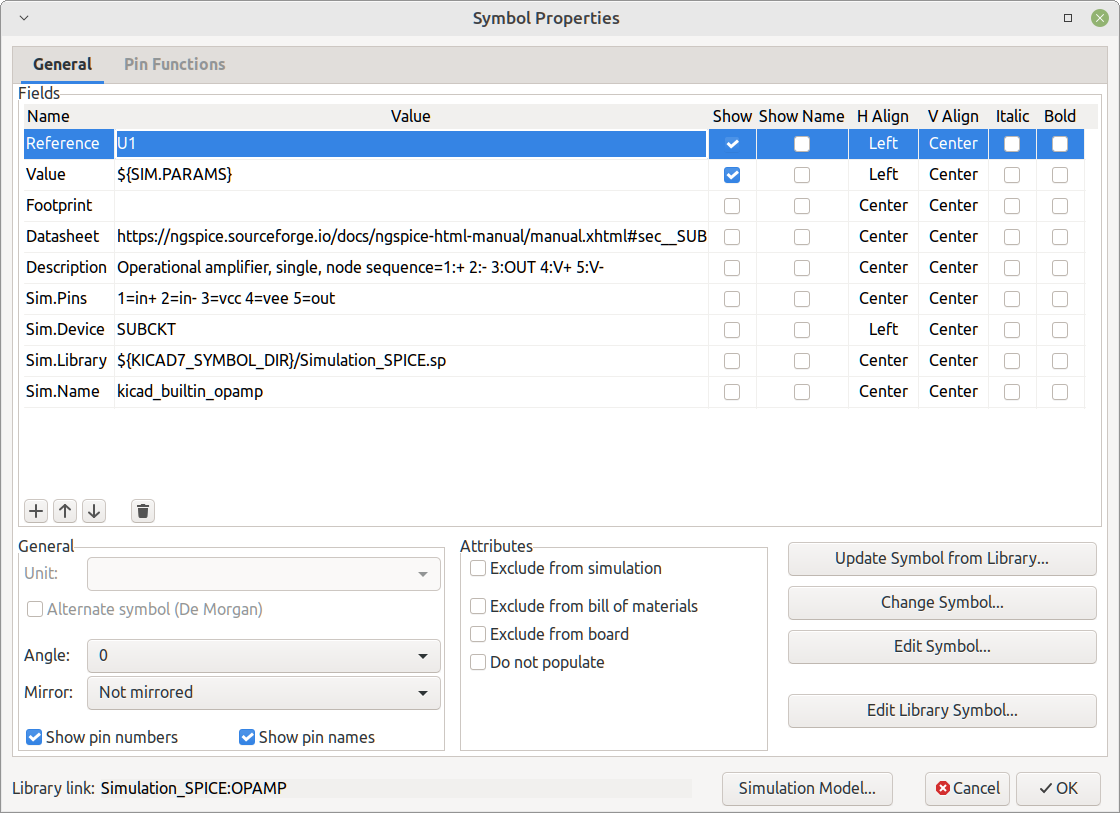The width and height of the screenshot is (1120, 813).
Task: Switch to Pin Functions tab
Action: (x=174, y=64)
